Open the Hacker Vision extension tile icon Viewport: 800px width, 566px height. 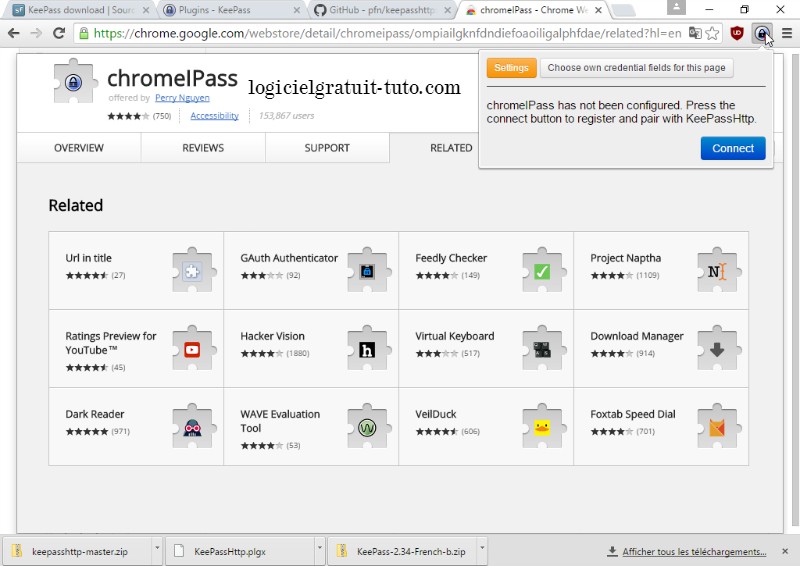pos(366,349)
